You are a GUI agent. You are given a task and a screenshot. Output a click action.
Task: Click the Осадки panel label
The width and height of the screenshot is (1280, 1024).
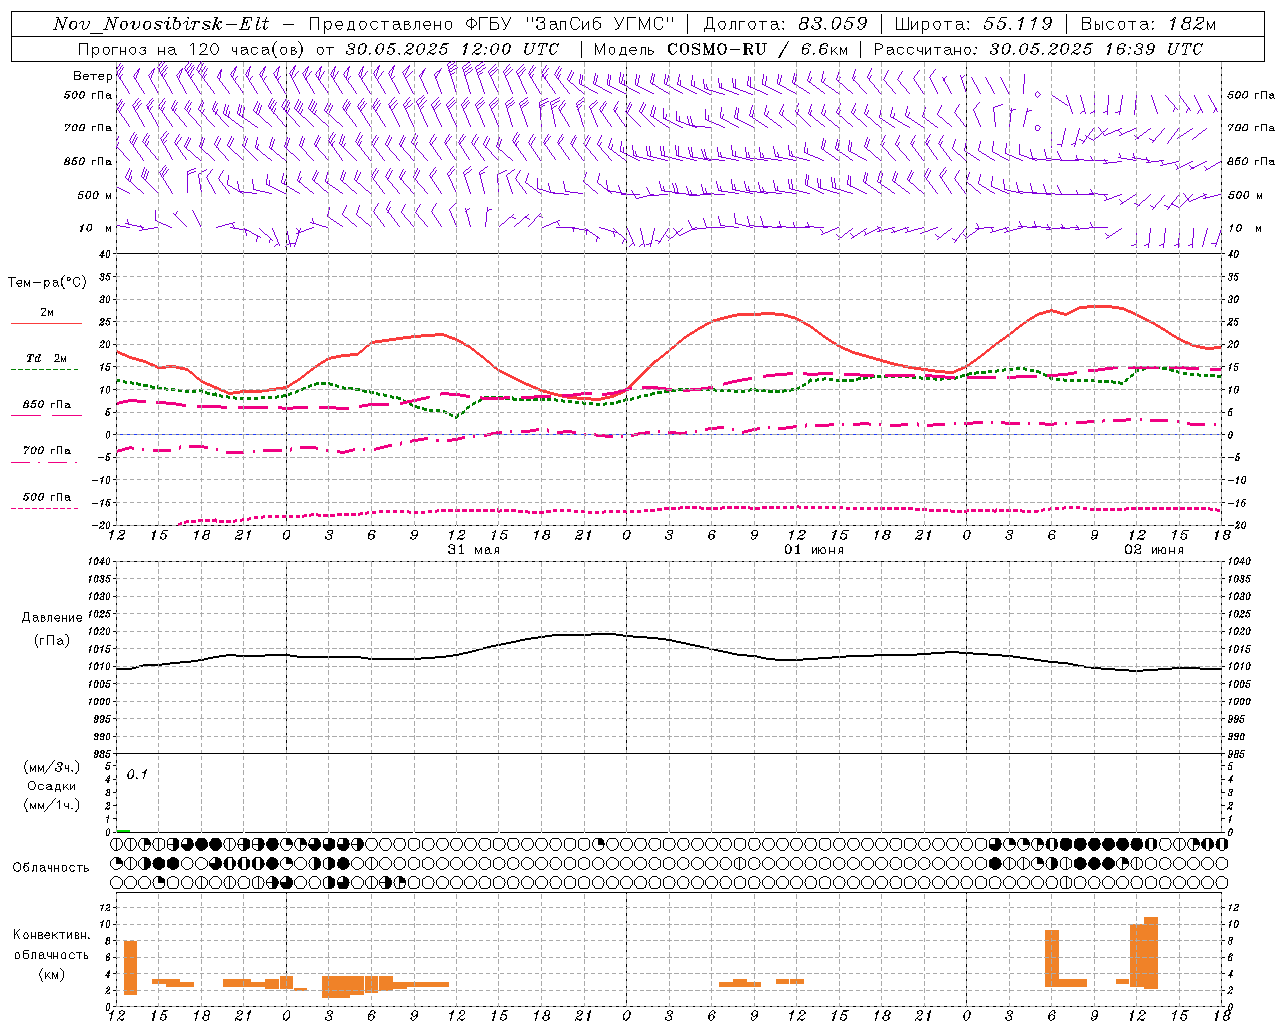(51, 786)
